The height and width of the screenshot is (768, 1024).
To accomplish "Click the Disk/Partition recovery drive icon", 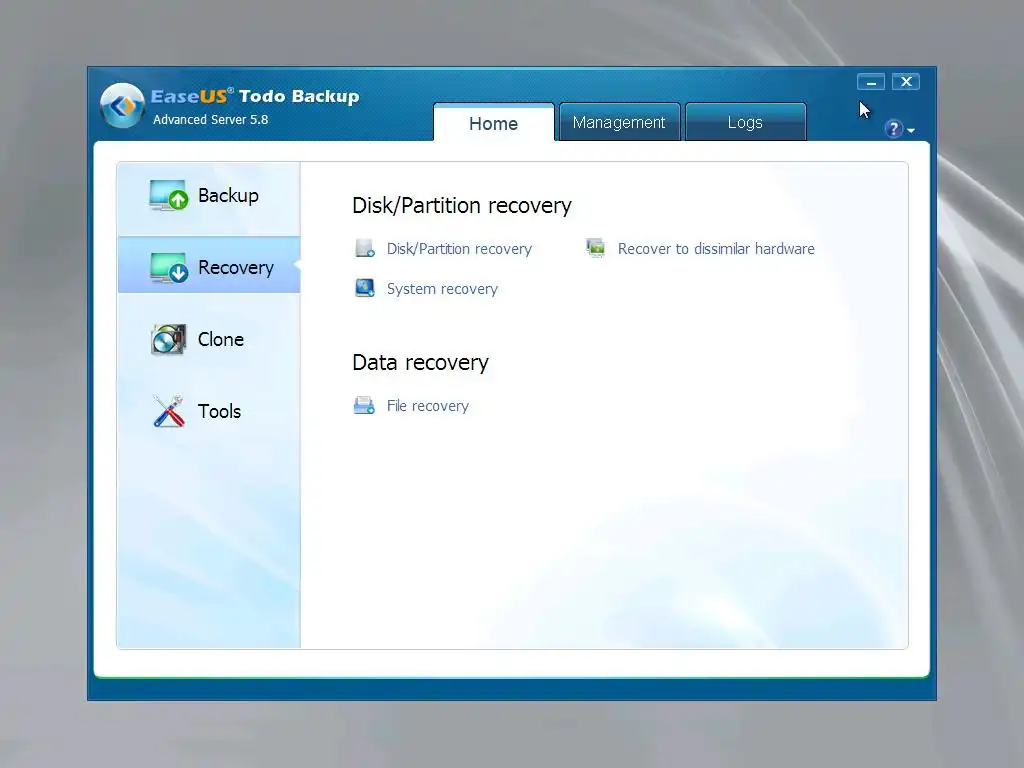I will click(364, 249).
